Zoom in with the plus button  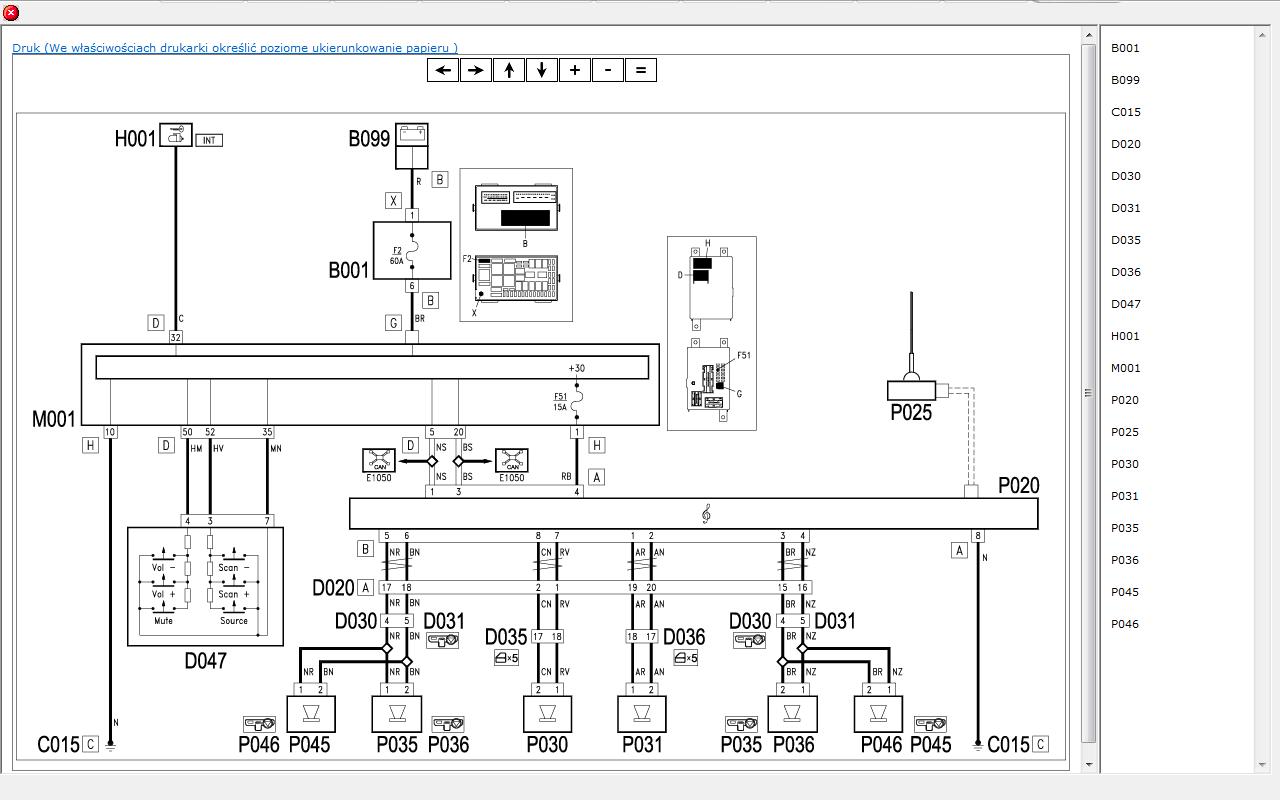575,70
